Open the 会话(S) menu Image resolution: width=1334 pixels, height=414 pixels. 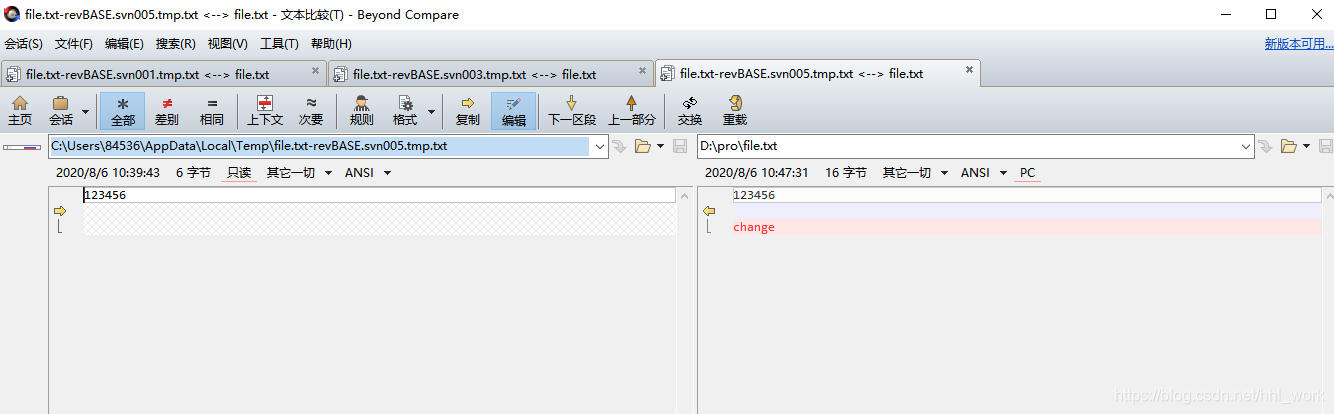[x=24, y=44]
